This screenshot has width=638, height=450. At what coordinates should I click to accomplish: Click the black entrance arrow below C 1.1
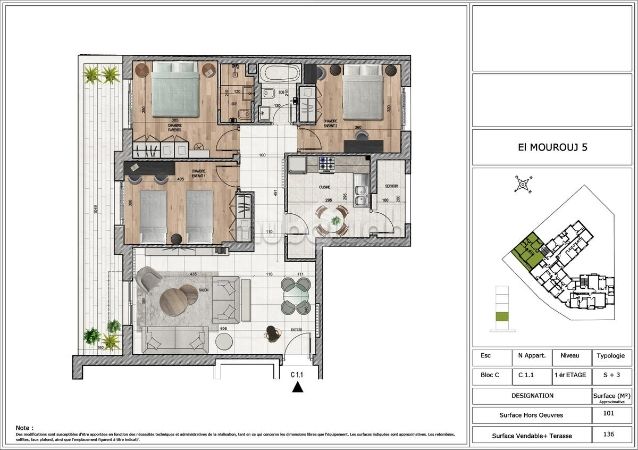296,389
